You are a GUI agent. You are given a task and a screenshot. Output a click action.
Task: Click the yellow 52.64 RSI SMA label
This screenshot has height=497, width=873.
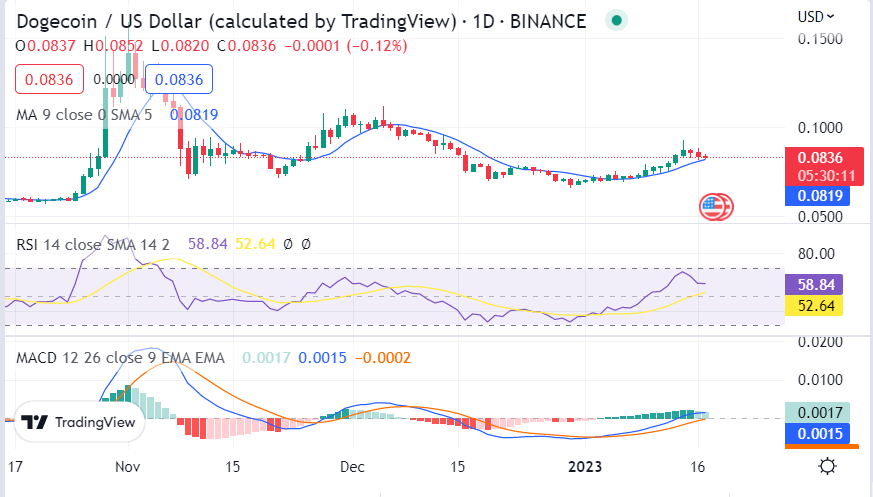(x=814, y=306)
